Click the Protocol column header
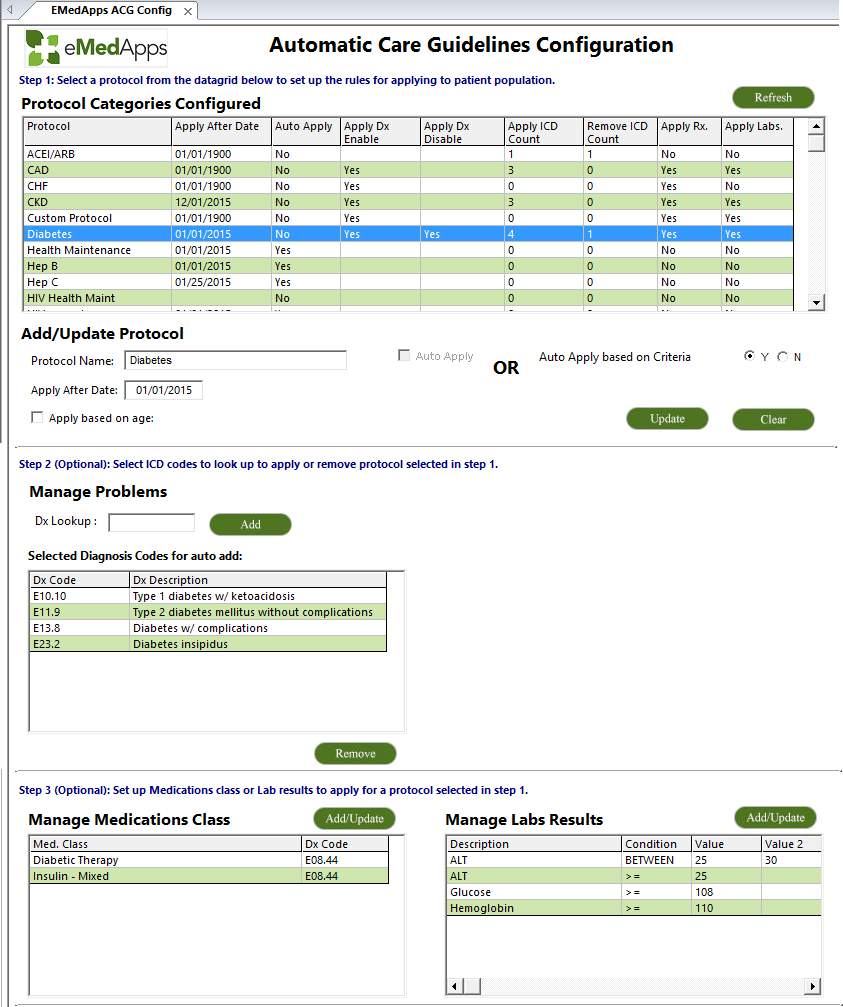843x1007 pixels. (98, 132)
